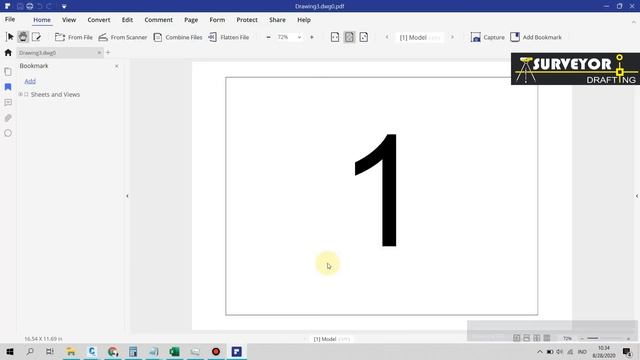Close the Bookmark panel

tap(116, 66)
